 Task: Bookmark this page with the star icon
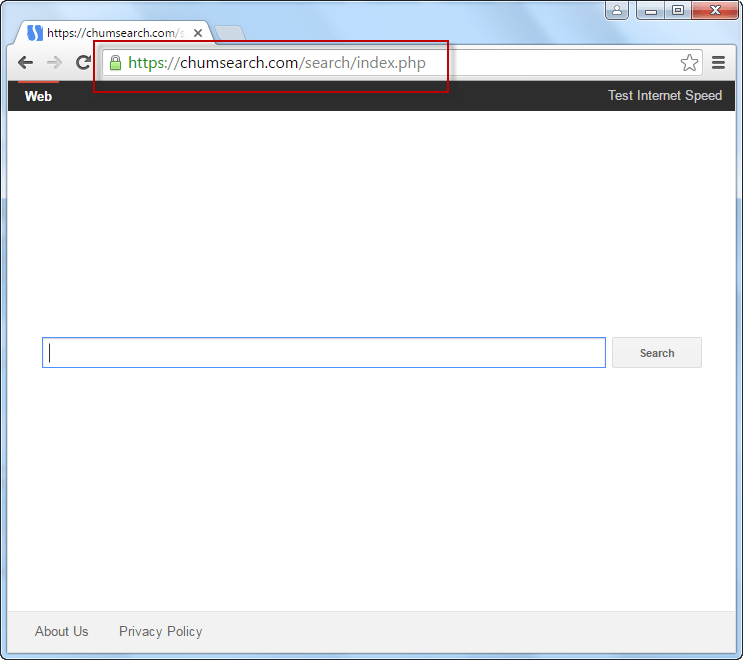(x=689, y=63)
